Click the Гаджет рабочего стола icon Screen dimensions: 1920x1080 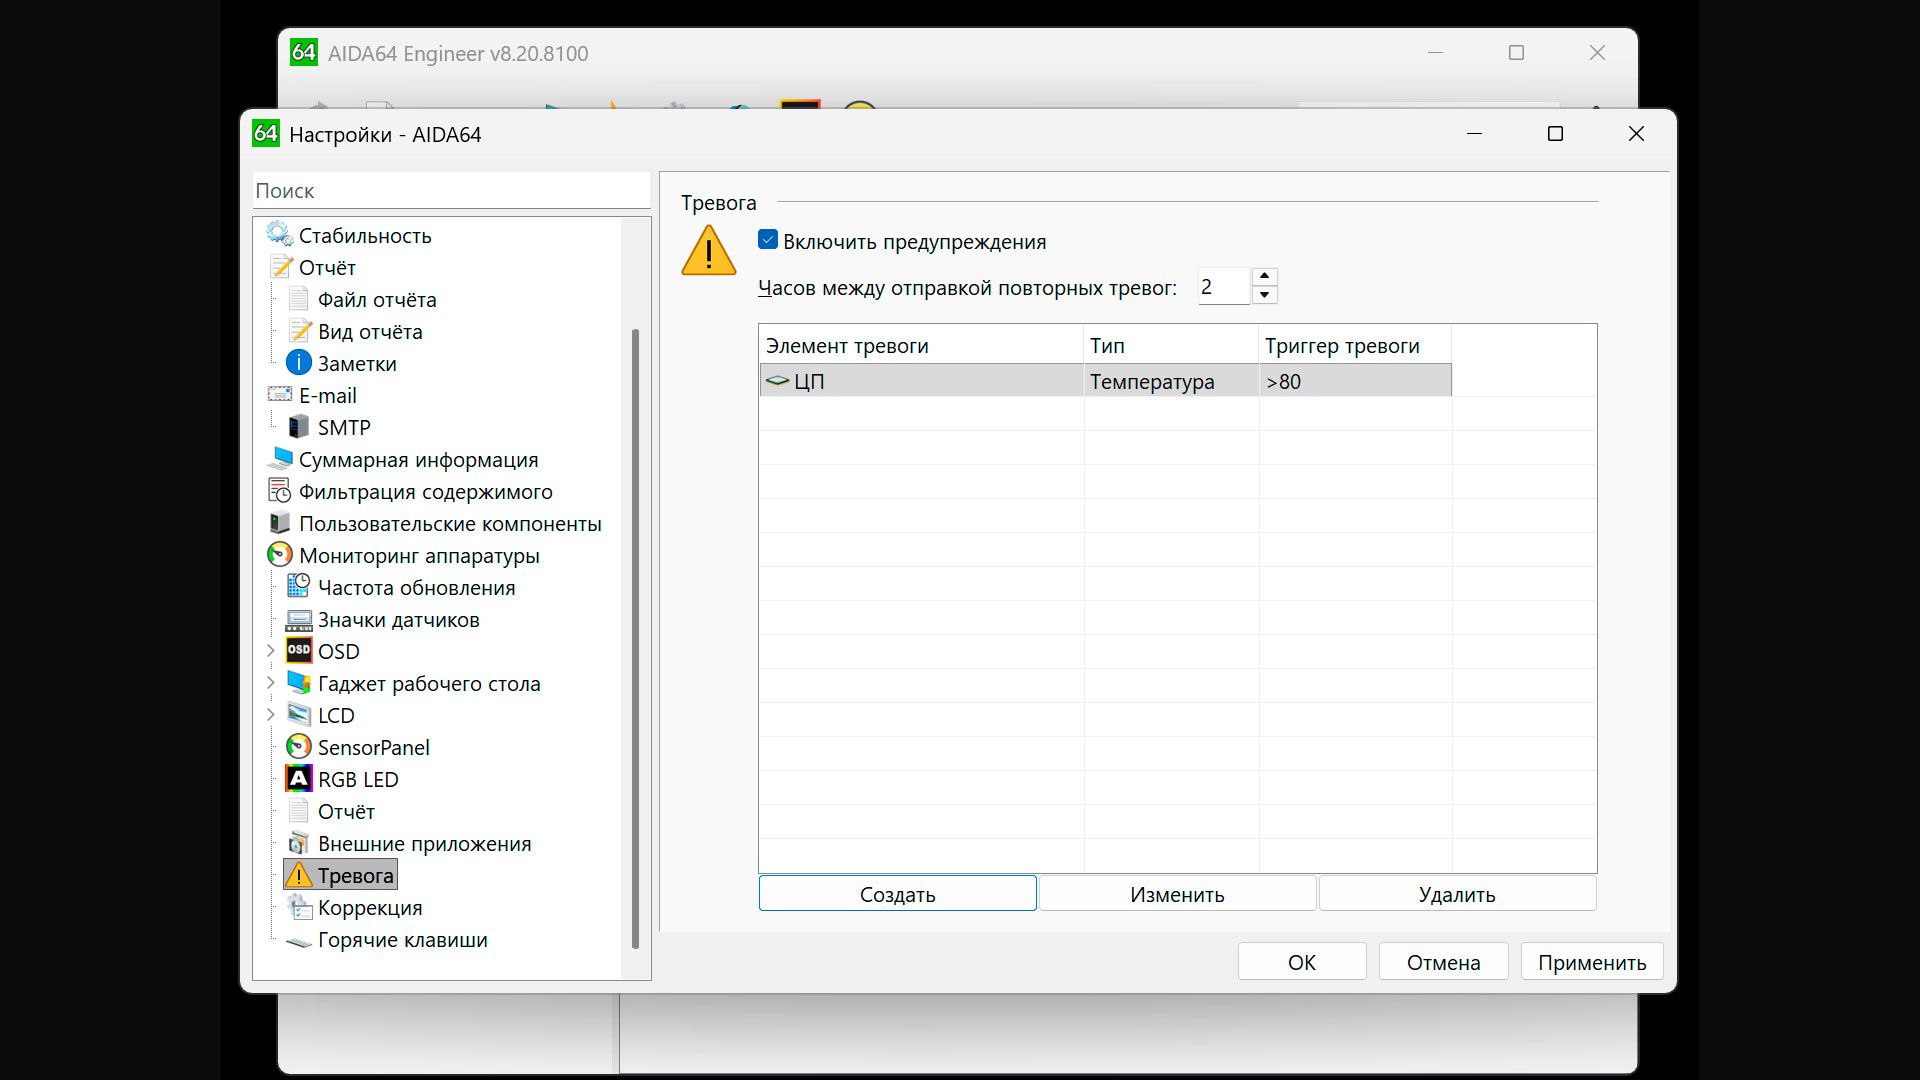299,683
